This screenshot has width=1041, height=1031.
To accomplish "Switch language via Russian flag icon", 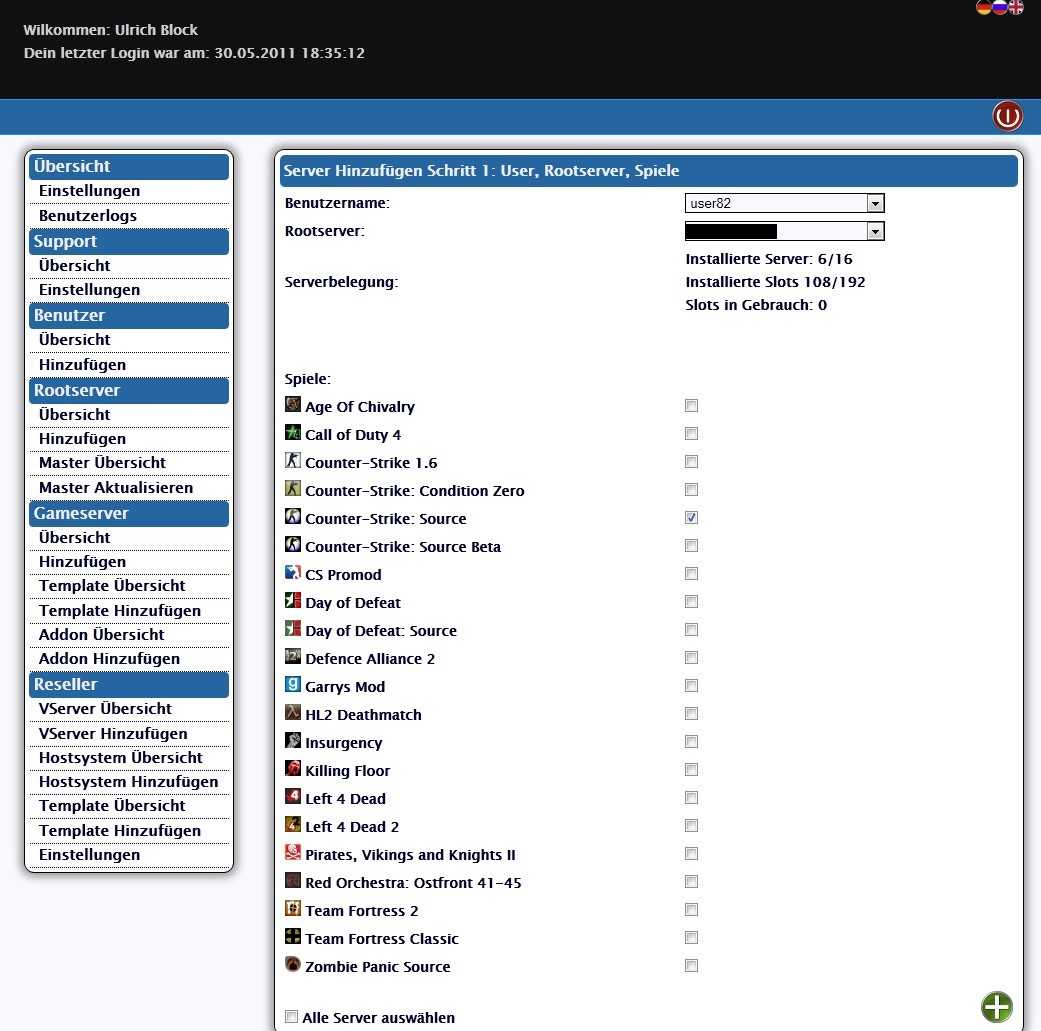I will point(1000,7).
